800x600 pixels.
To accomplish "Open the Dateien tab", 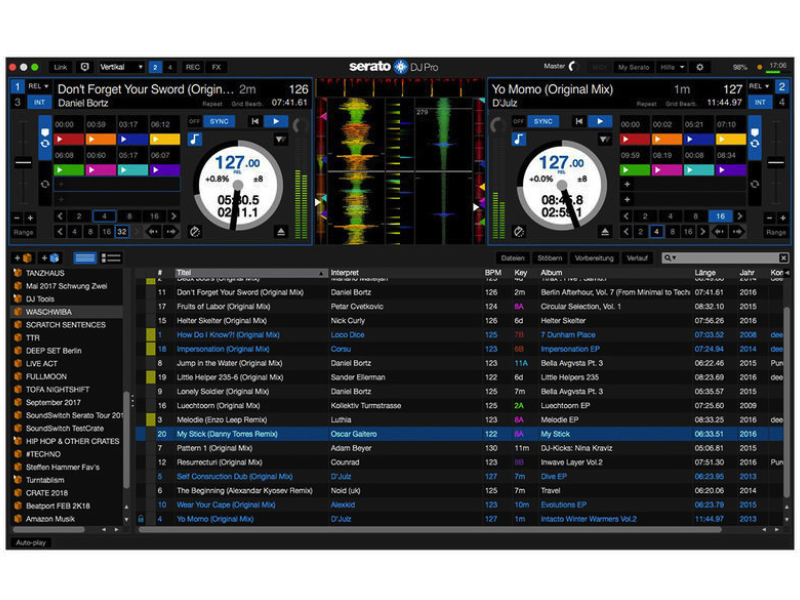I will click(513, 258).
